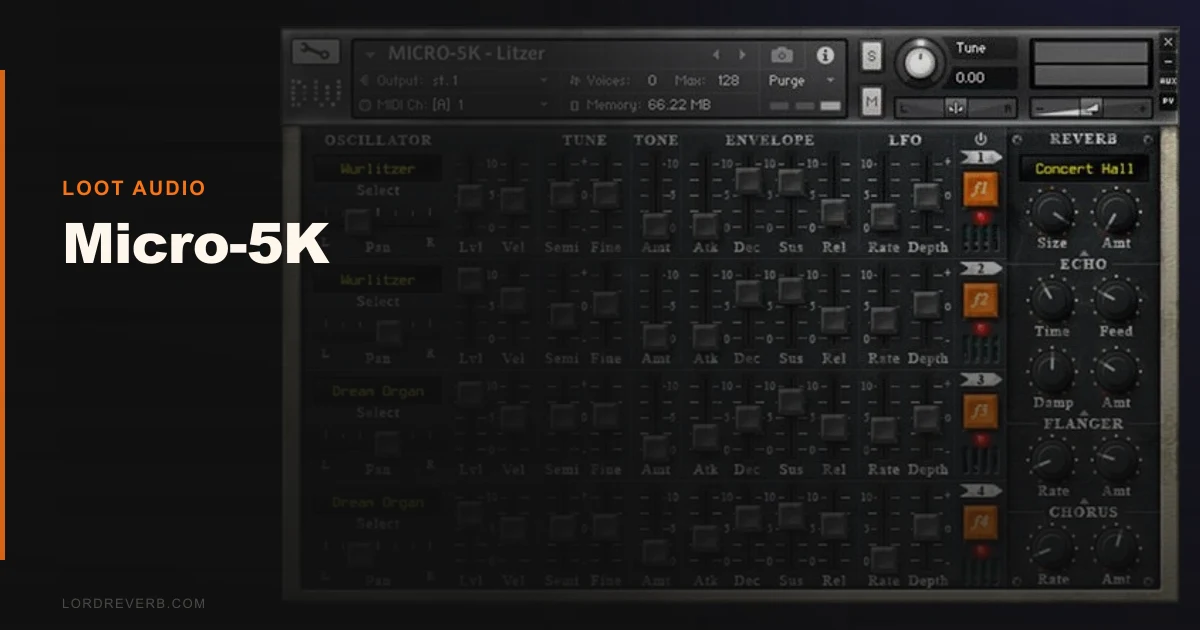The height and width of the screenshot is (630, 1200).
Task: Click the pan center icon under Tune
Action: coord(957,107)
